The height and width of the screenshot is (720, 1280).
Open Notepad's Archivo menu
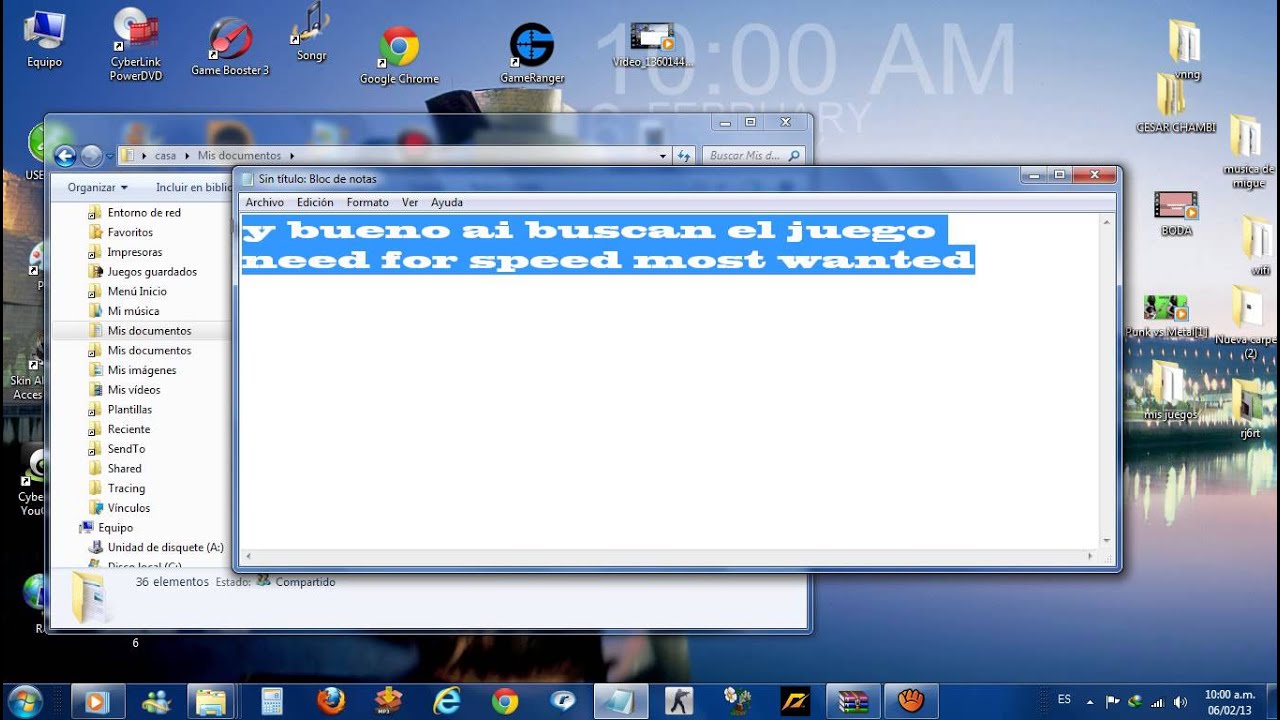pos(265,202)
